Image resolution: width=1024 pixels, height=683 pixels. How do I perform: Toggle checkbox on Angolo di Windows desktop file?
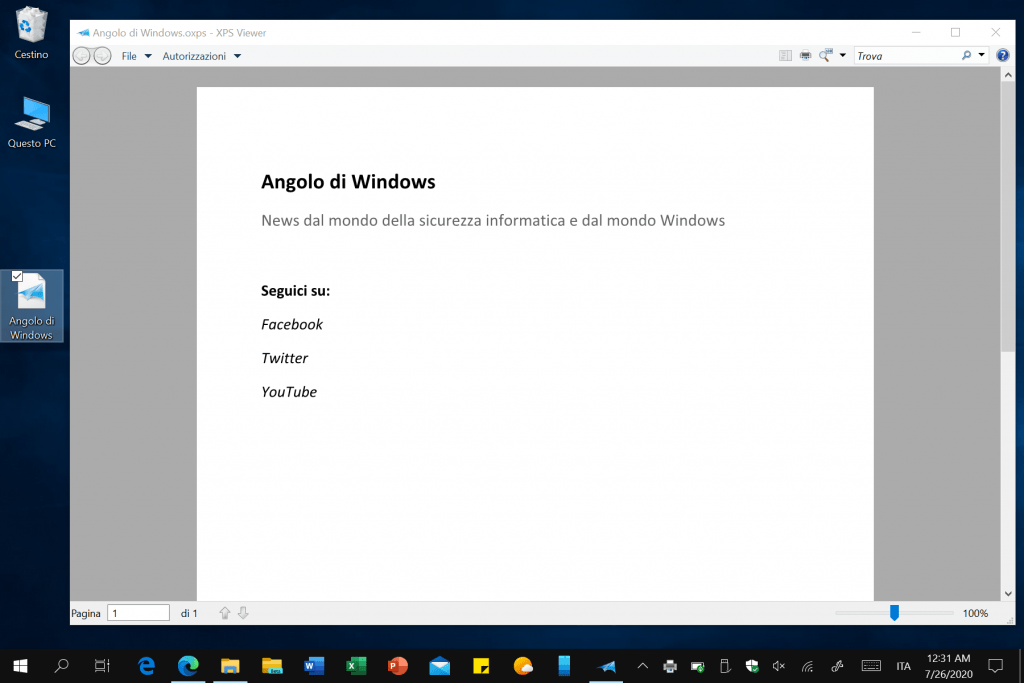click(17, 276)
